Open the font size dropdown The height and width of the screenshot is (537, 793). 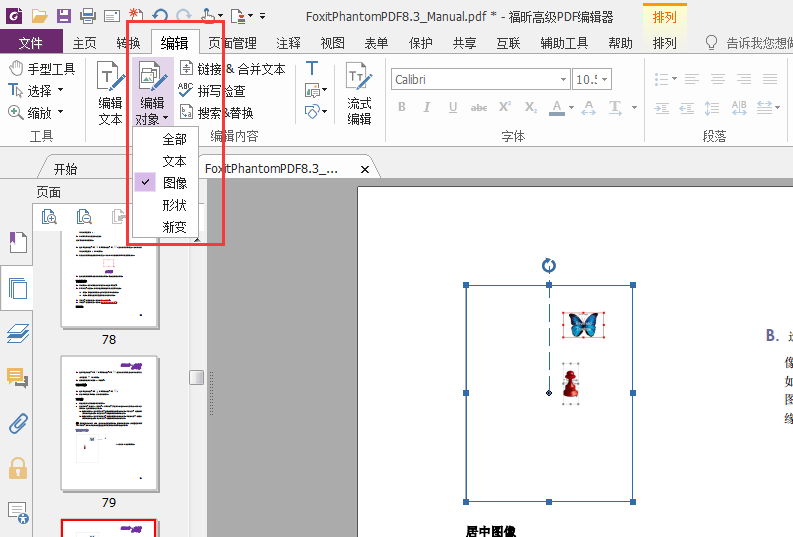(604, 79)
